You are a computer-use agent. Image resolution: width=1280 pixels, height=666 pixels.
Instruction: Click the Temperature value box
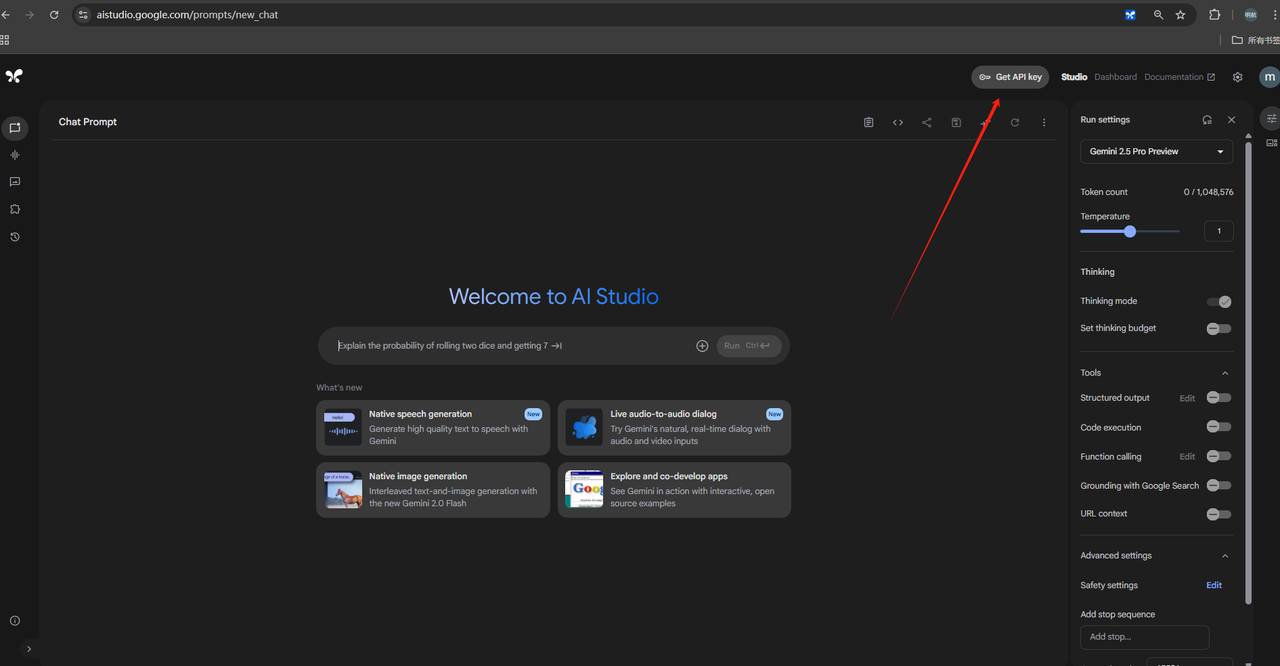[1218, 231]
